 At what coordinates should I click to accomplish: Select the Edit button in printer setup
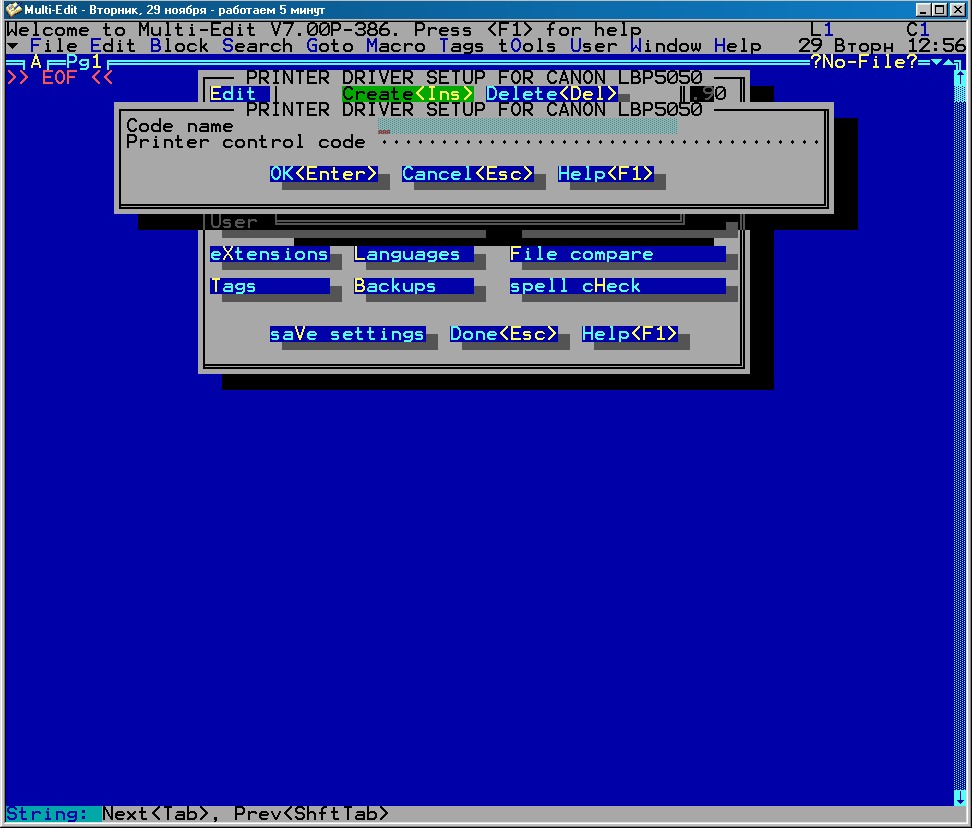(239, 94)
